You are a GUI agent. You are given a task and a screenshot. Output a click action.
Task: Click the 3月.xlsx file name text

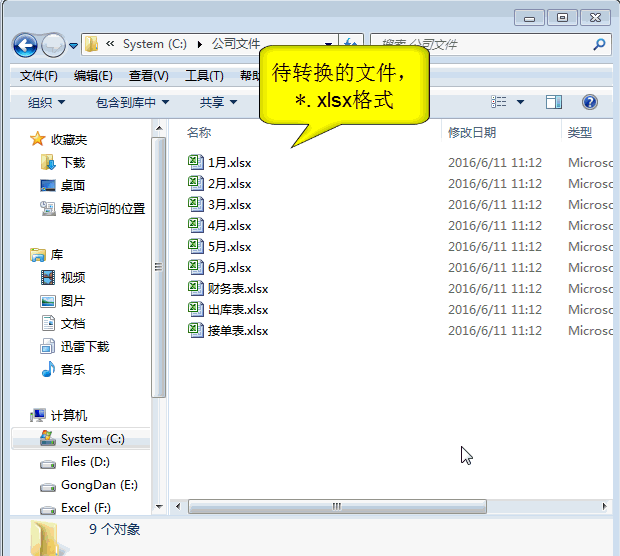[230, 204]
